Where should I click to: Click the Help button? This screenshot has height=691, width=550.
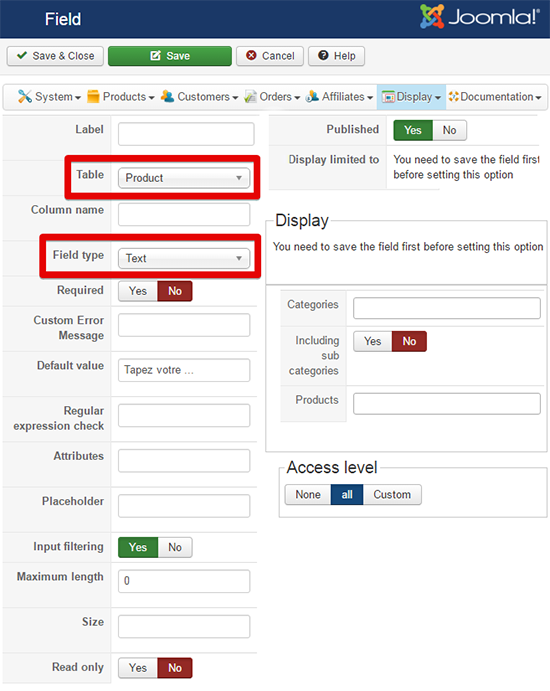[x=336, y=56]
